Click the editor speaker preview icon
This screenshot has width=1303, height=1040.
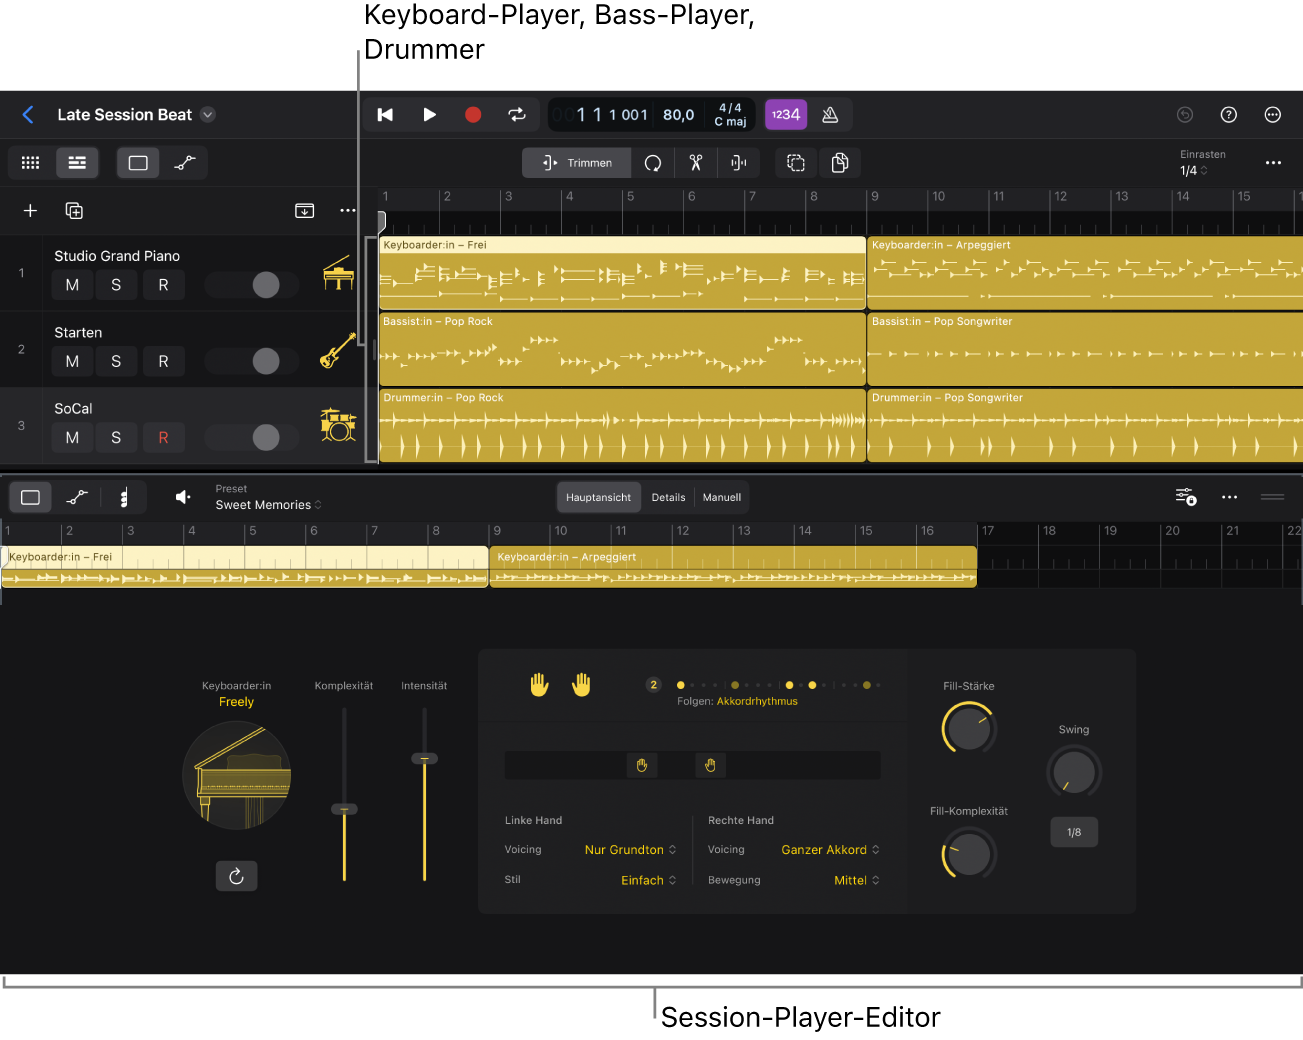tap(183, 497)
